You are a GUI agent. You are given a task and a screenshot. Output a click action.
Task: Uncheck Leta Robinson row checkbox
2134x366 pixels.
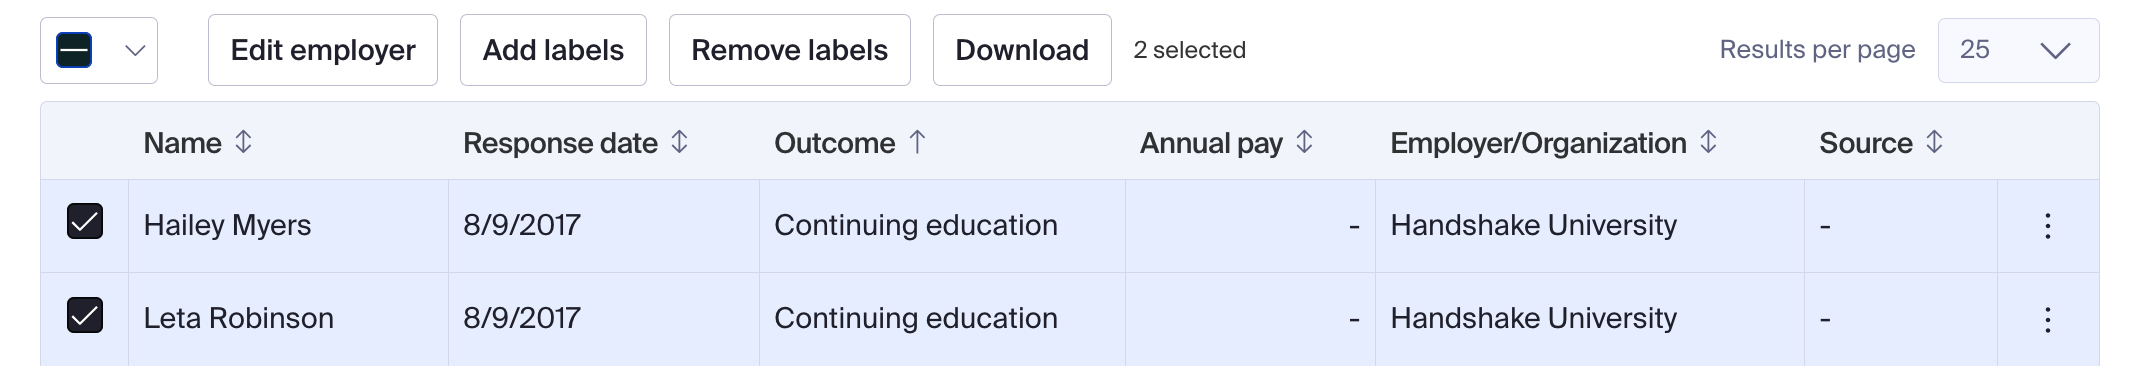(85, 314)
